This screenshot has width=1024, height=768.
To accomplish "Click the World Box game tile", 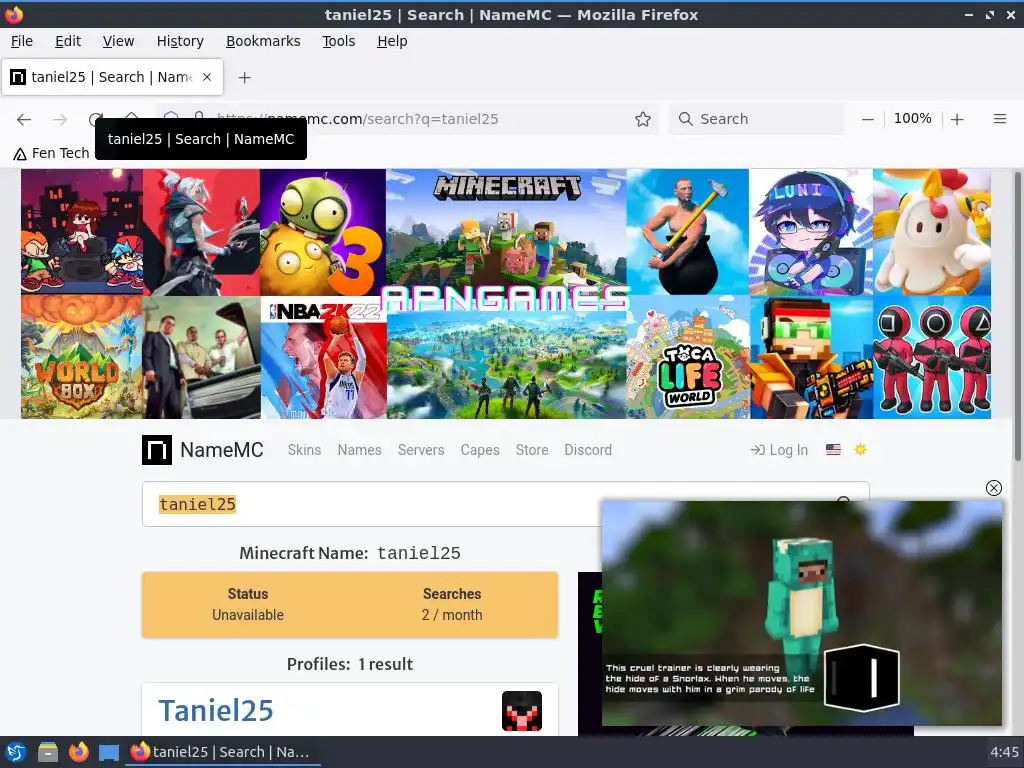I will (x=81, y=357).
